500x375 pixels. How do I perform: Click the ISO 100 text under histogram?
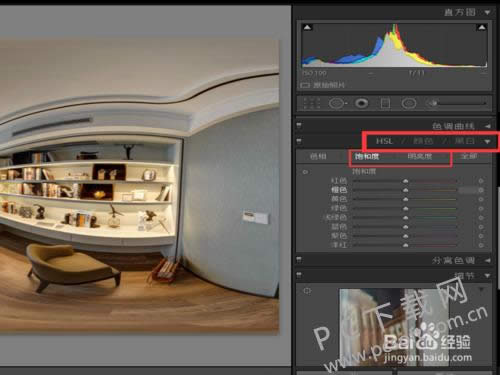(314, 73)
